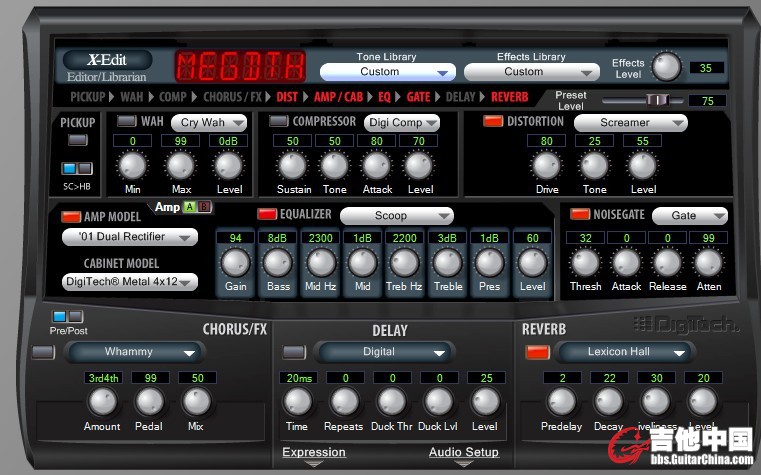Viewport: 761px width, 475px height.
Task: Click the Compressor Tone knob
Action: point(335,165)
